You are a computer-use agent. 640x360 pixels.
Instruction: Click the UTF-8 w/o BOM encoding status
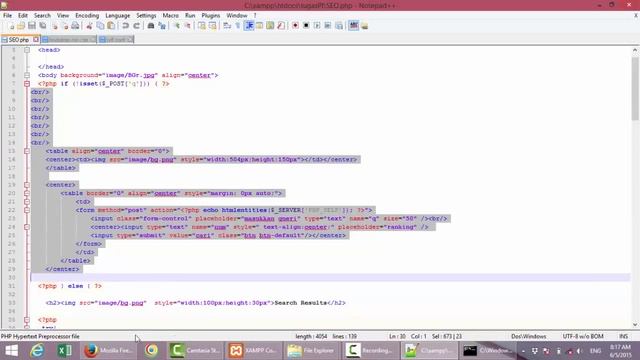coord(583,336)
